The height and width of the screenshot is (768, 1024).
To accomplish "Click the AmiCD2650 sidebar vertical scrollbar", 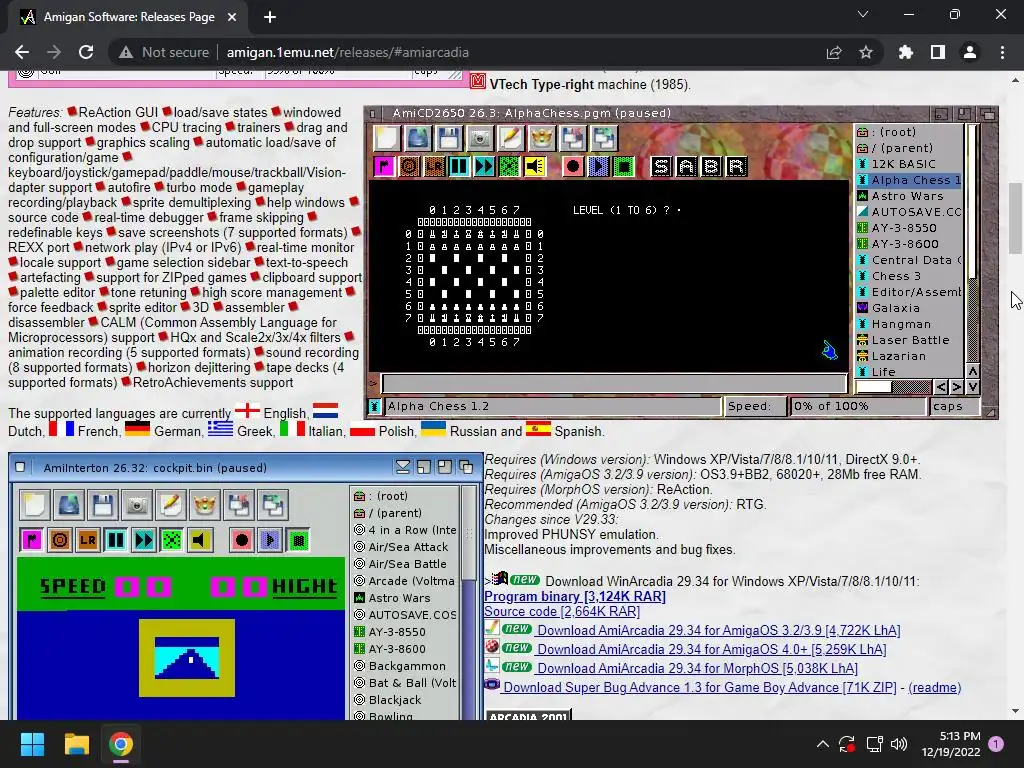I will tap(972, 244).
